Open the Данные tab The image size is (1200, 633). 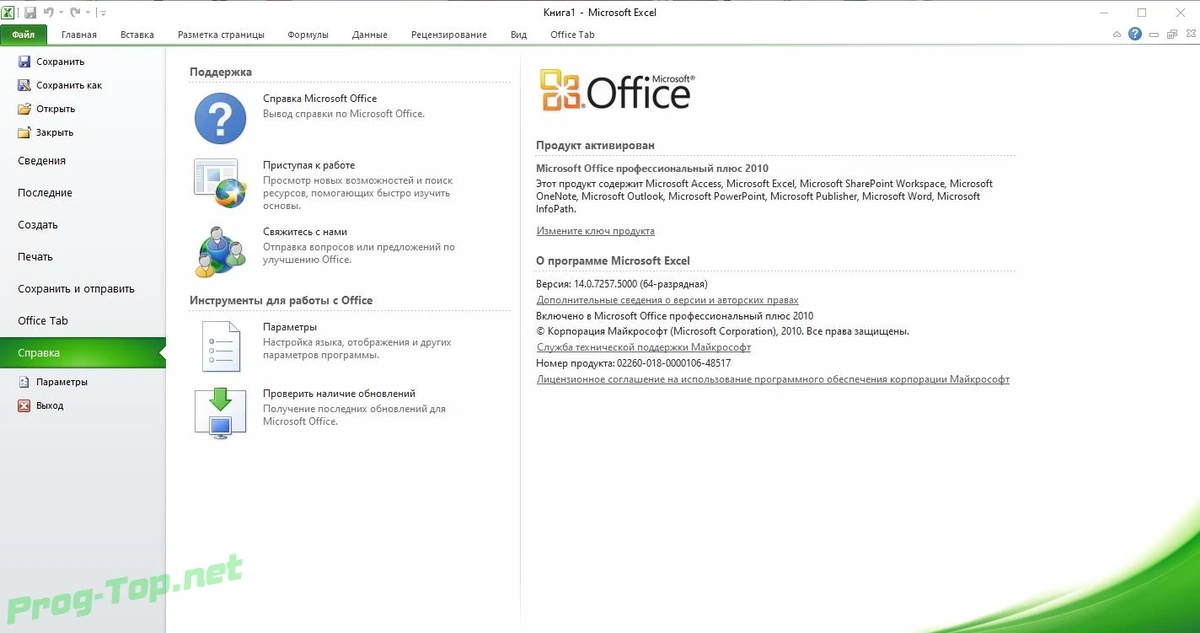coord(370,34)
